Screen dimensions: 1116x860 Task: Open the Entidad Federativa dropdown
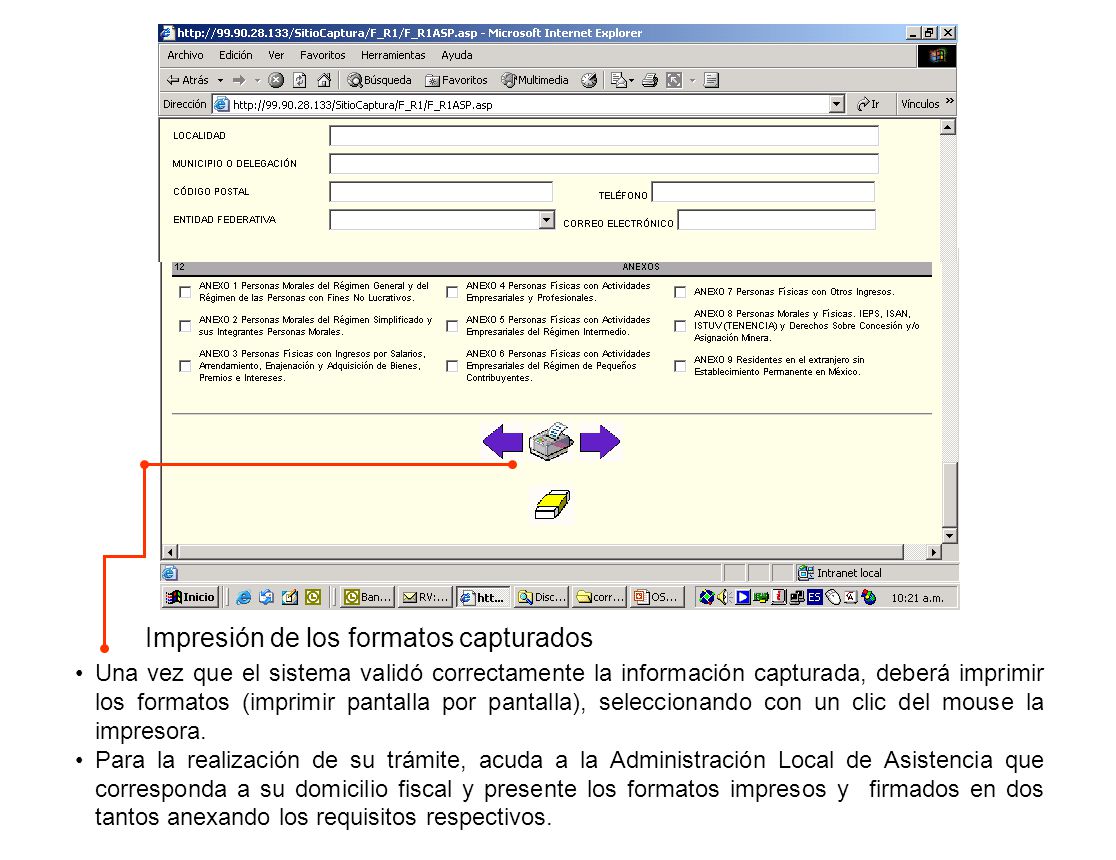546,220
